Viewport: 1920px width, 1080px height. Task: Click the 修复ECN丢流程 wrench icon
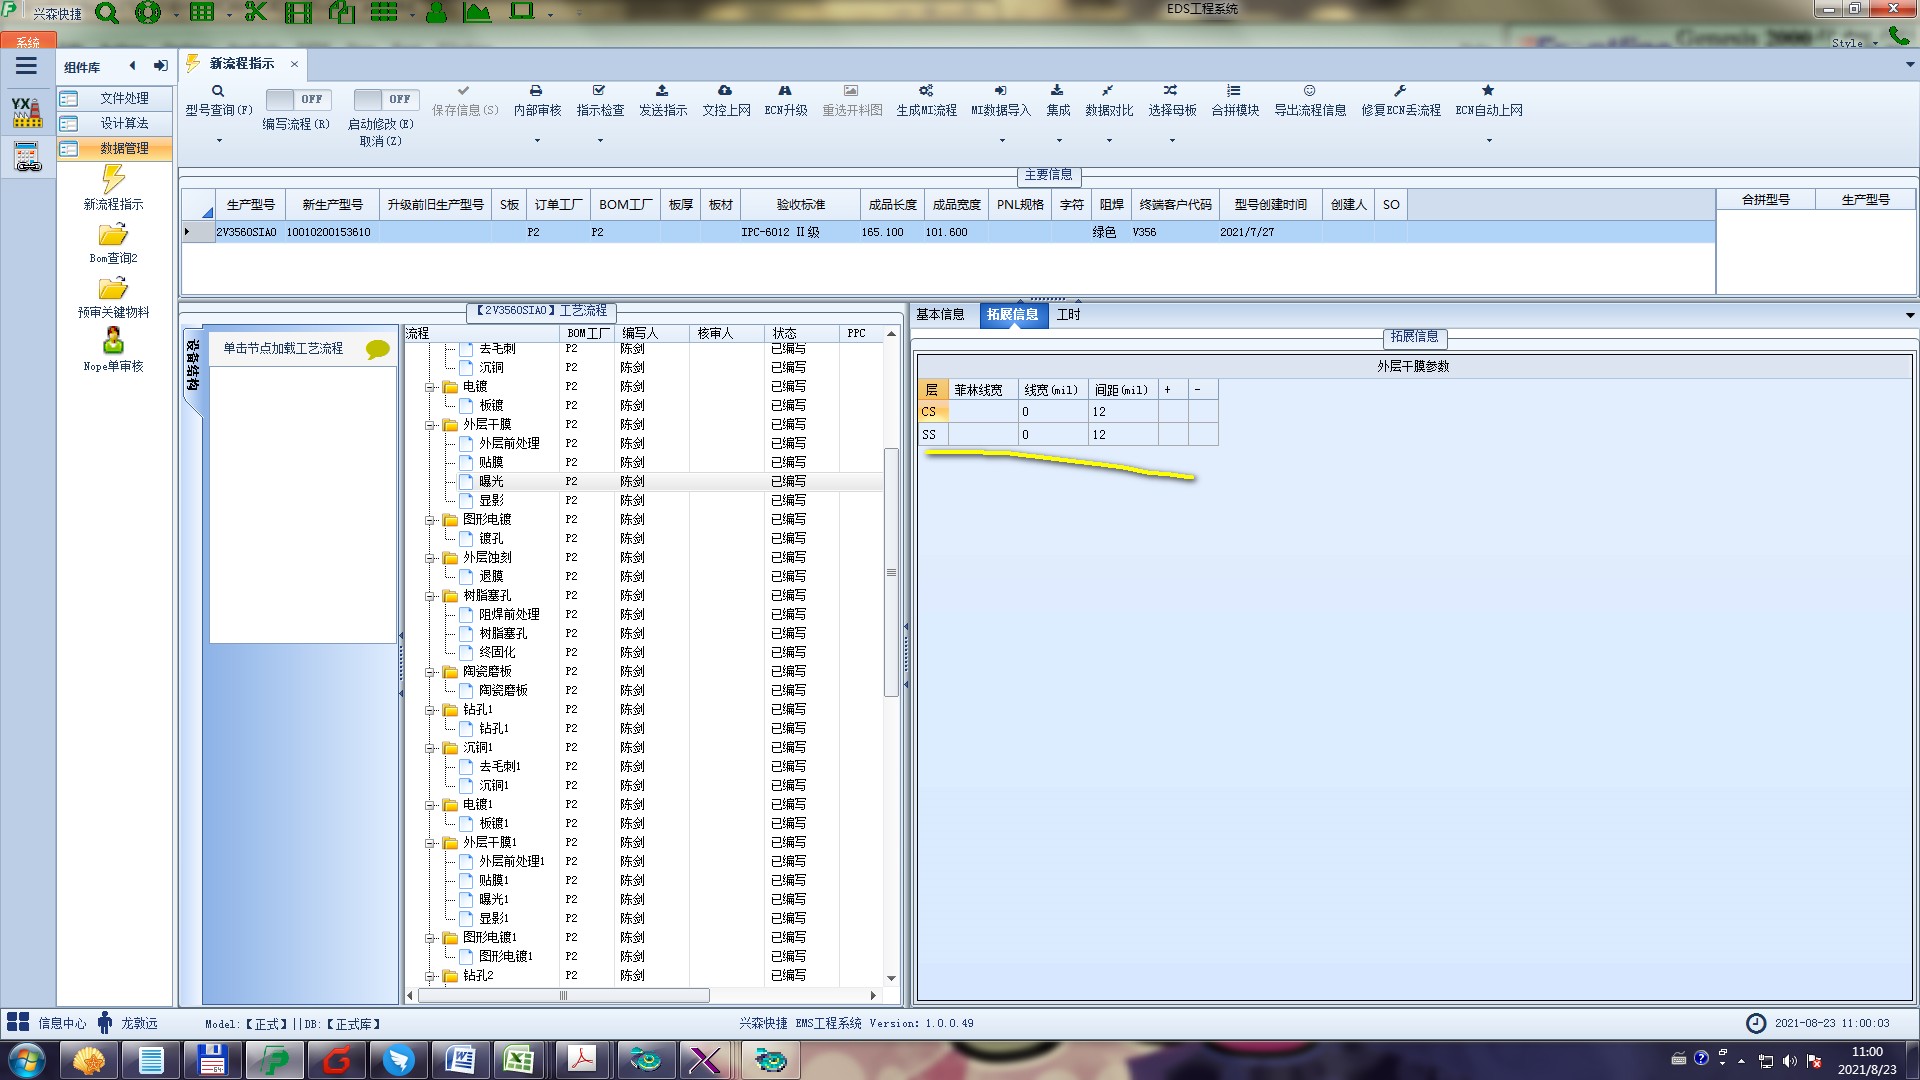(x=1400, y=91)
